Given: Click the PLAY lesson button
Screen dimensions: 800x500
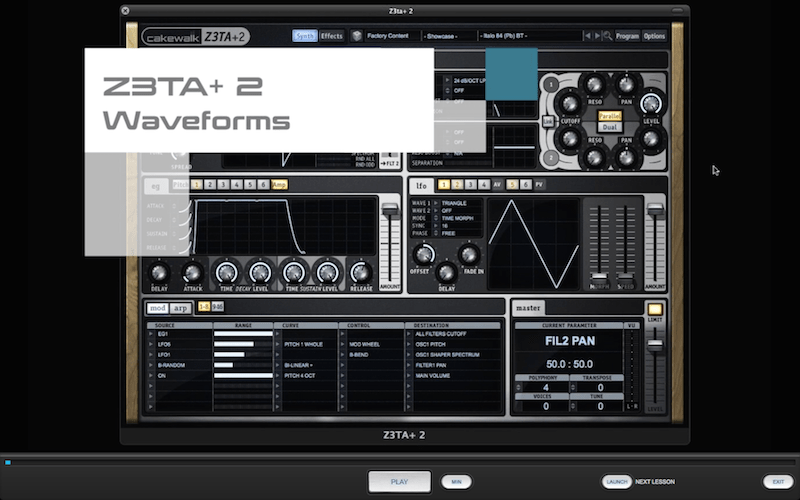Looking at the screenshot, I should tap(399, 482).
